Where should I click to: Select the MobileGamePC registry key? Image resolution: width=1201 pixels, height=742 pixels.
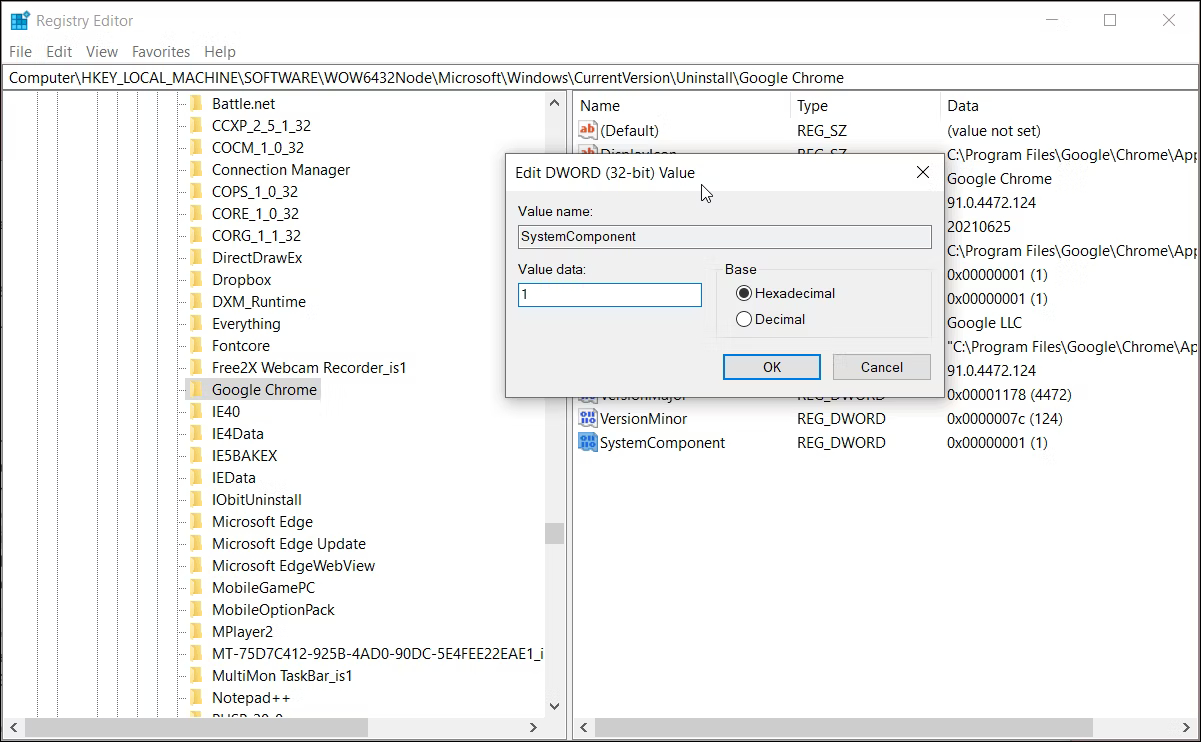pos(263,587)
